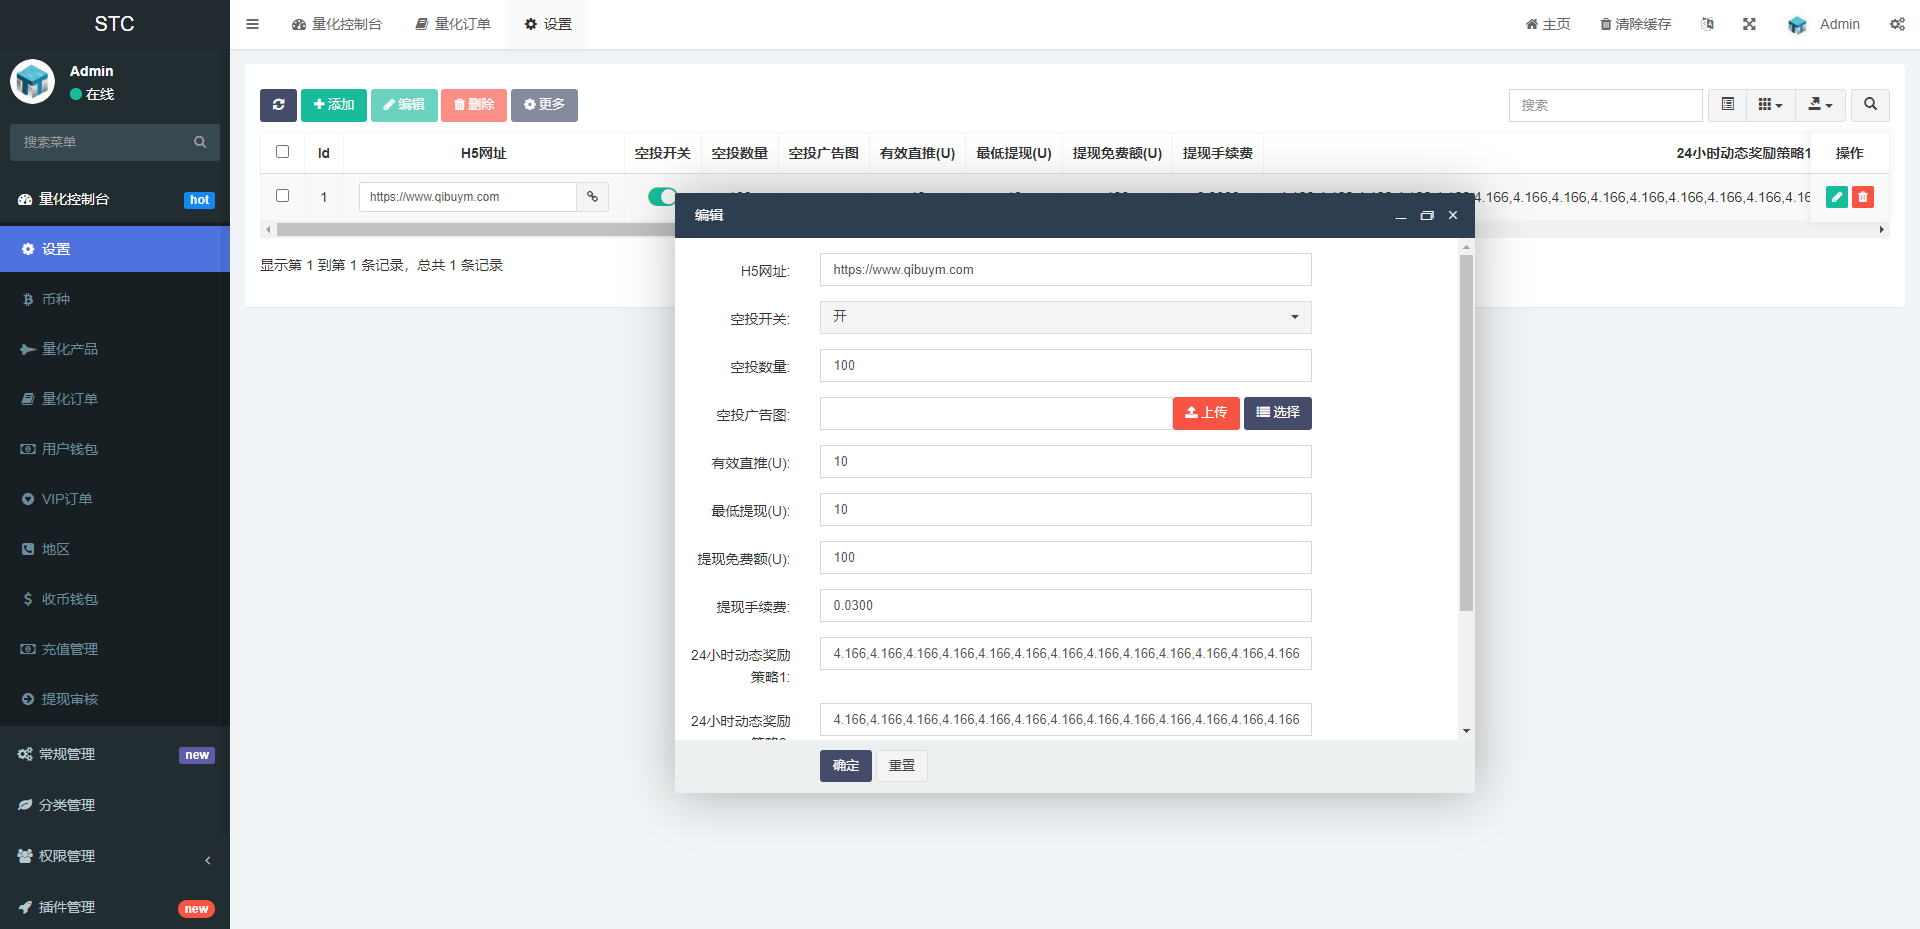Focus the 最低提现(U) input field

click(1065, 510)
